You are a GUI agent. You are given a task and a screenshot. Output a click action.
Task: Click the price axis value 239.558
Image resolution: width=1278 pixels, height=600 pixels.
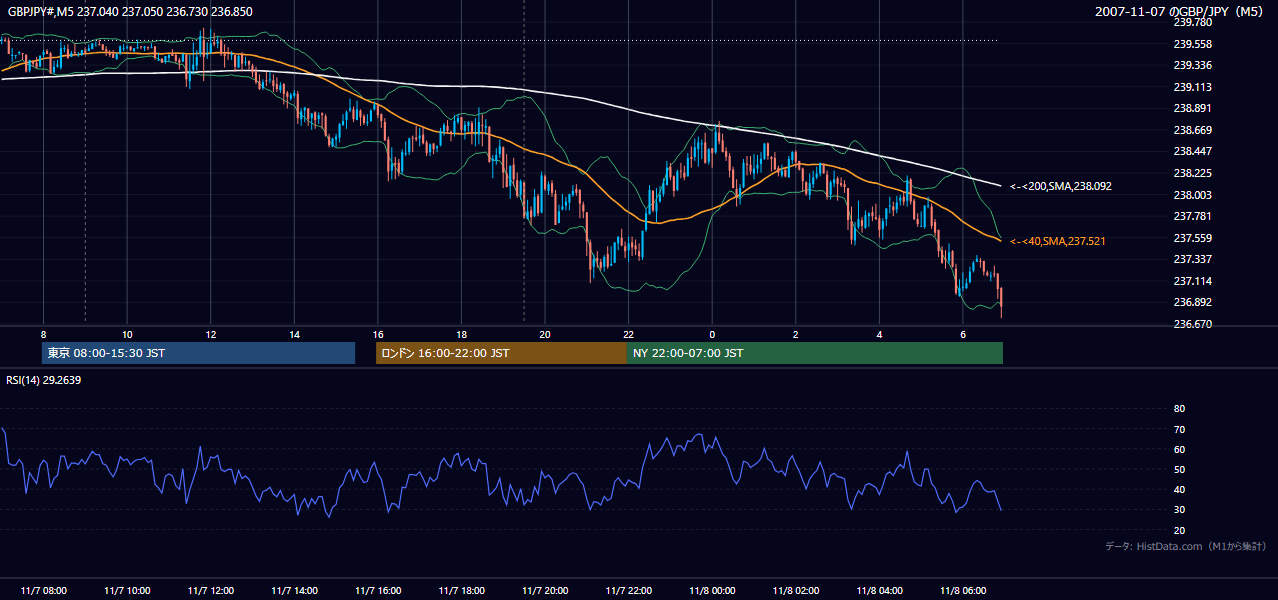pyautogui.click(x=1192, y=44)
